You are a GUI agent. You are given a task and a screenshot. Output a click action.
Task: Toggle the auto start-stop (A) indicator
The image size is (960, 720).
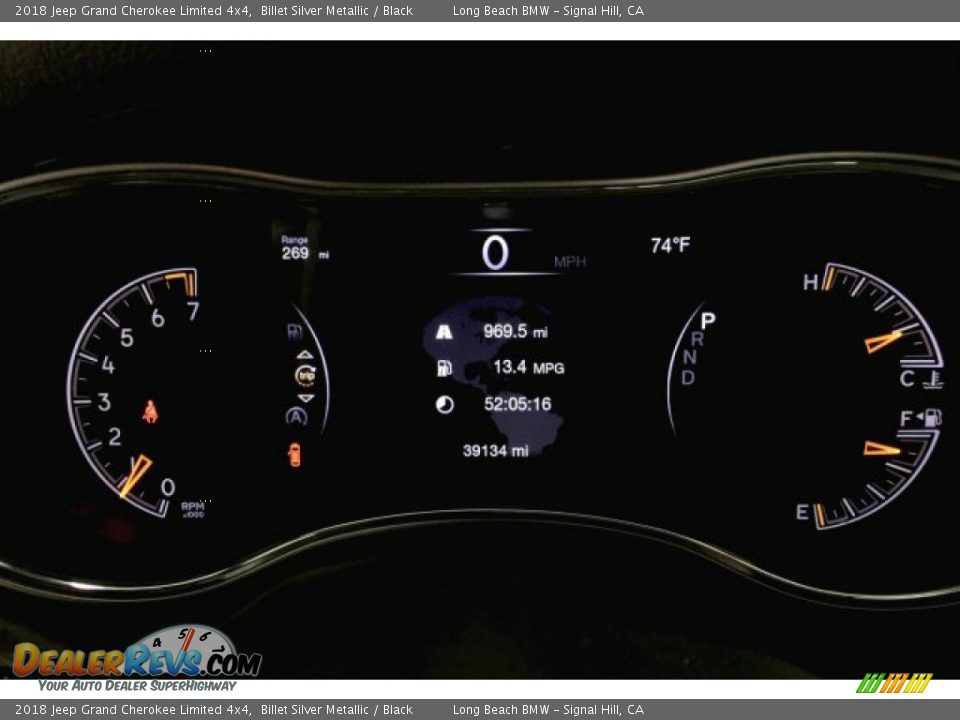tap(296, 417)
